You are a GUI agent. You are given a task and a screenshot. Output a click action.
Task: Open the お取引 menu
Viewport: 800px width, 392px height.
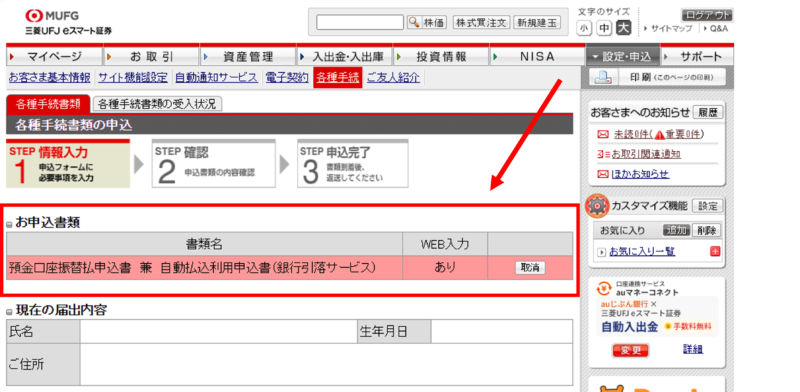point(151,57)
